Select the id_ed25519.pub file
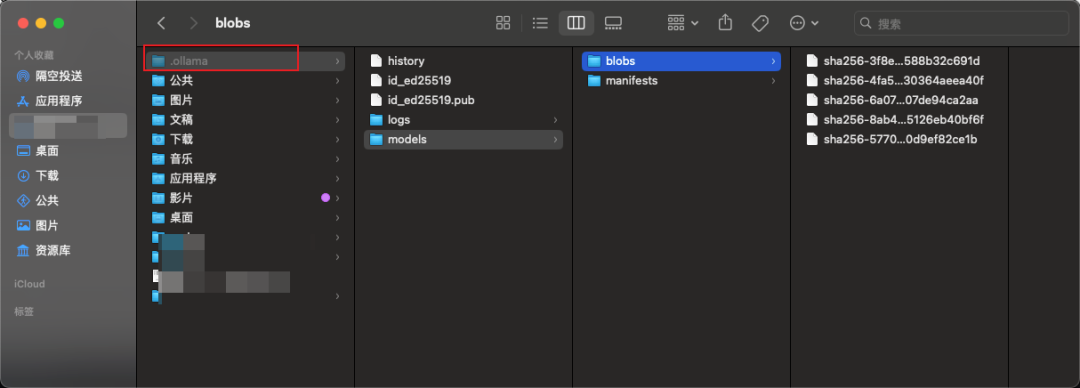 (464, 100)
